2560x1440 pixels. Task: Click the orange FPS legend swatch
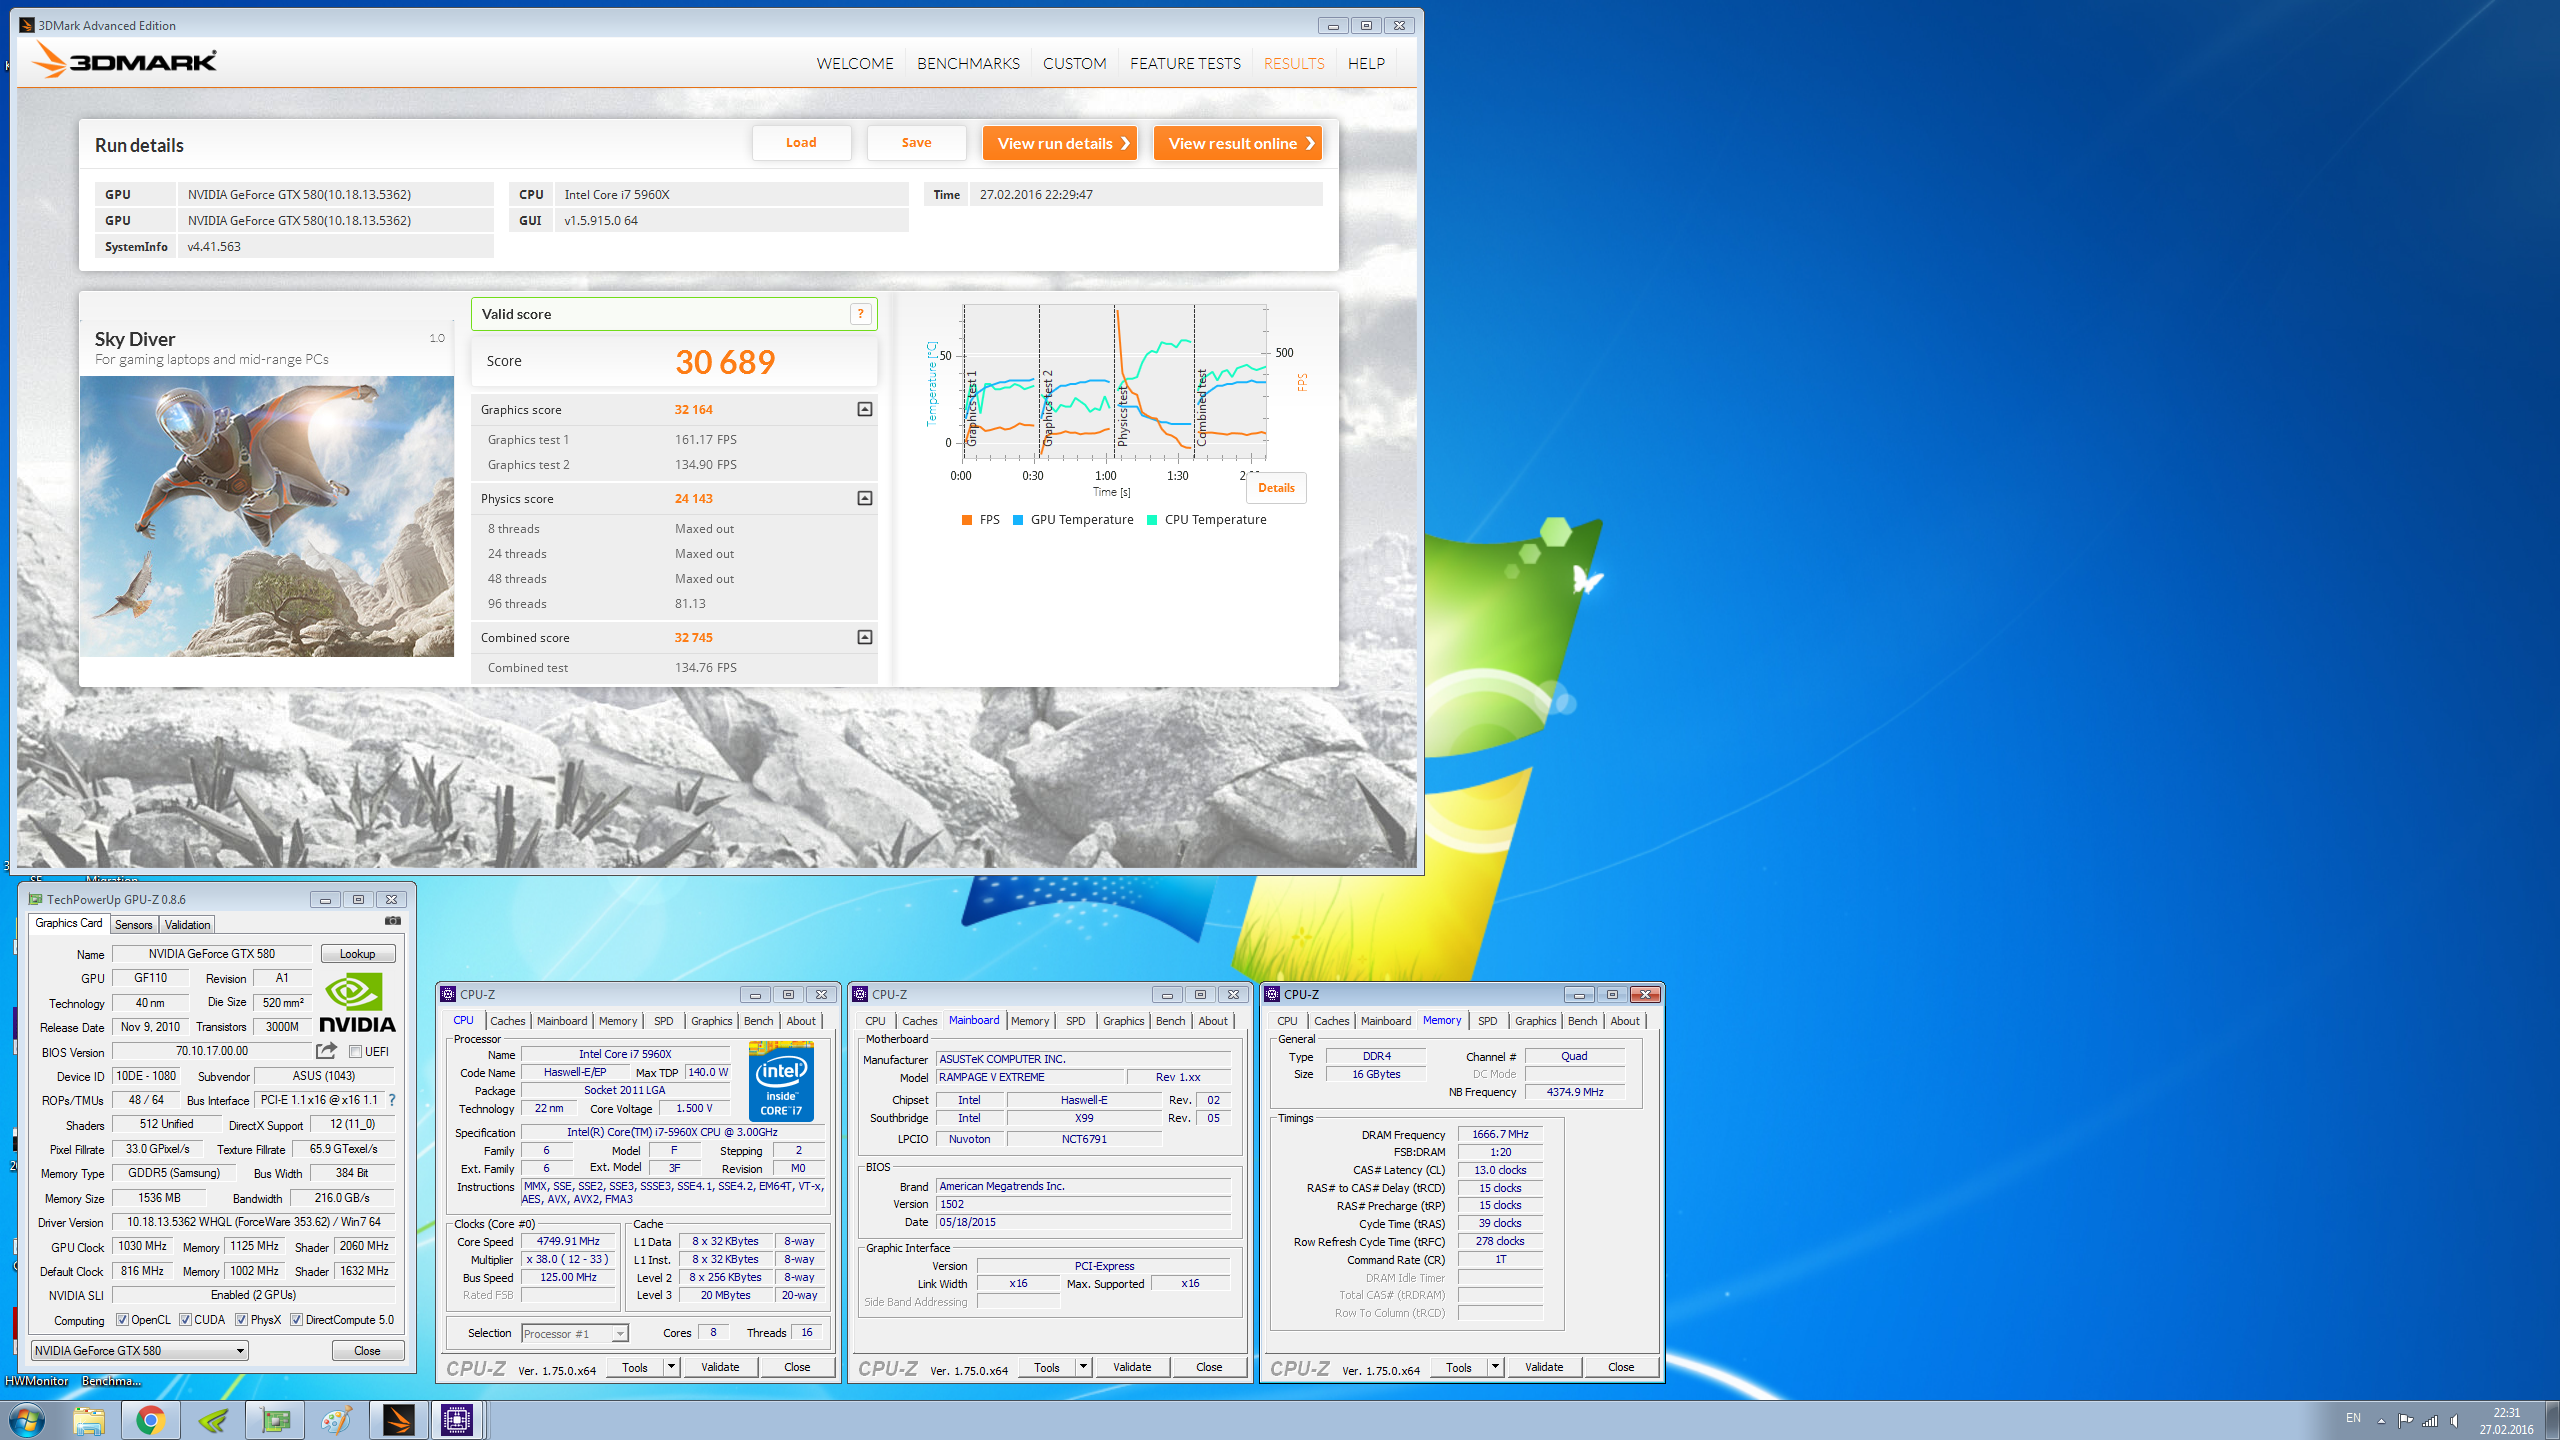click(x=966, y=520)
